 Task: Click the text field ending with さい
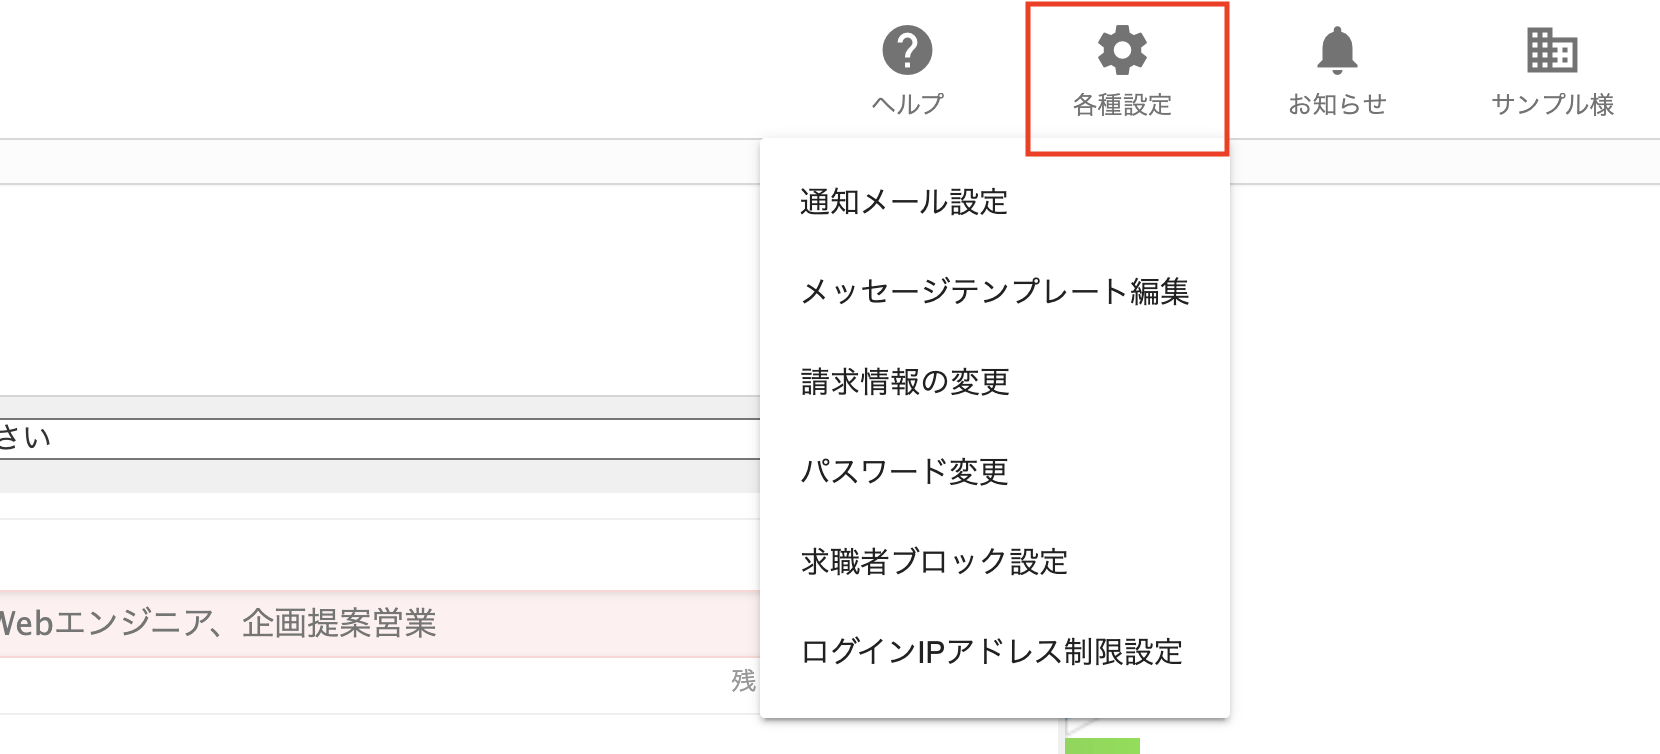point(380,439)
